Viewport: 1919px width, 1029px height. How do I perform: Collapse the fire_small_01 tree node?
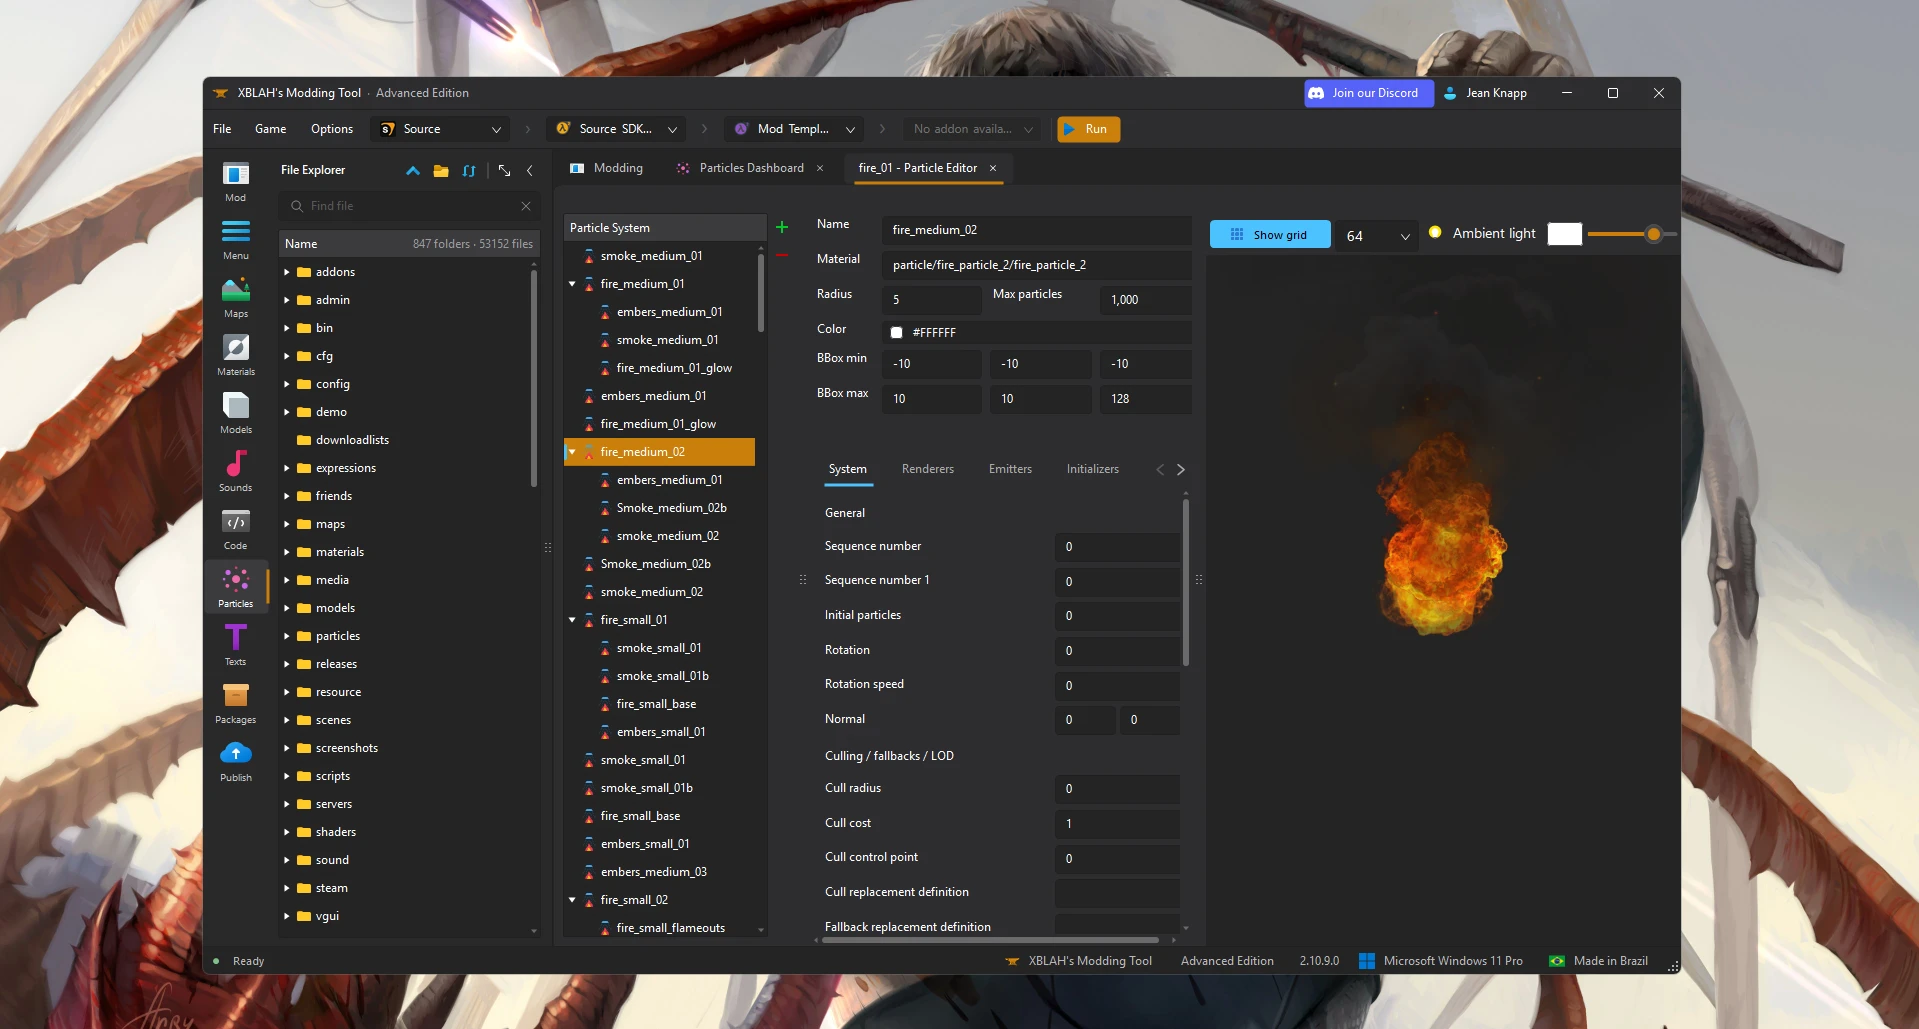click(x=572, y=620)
